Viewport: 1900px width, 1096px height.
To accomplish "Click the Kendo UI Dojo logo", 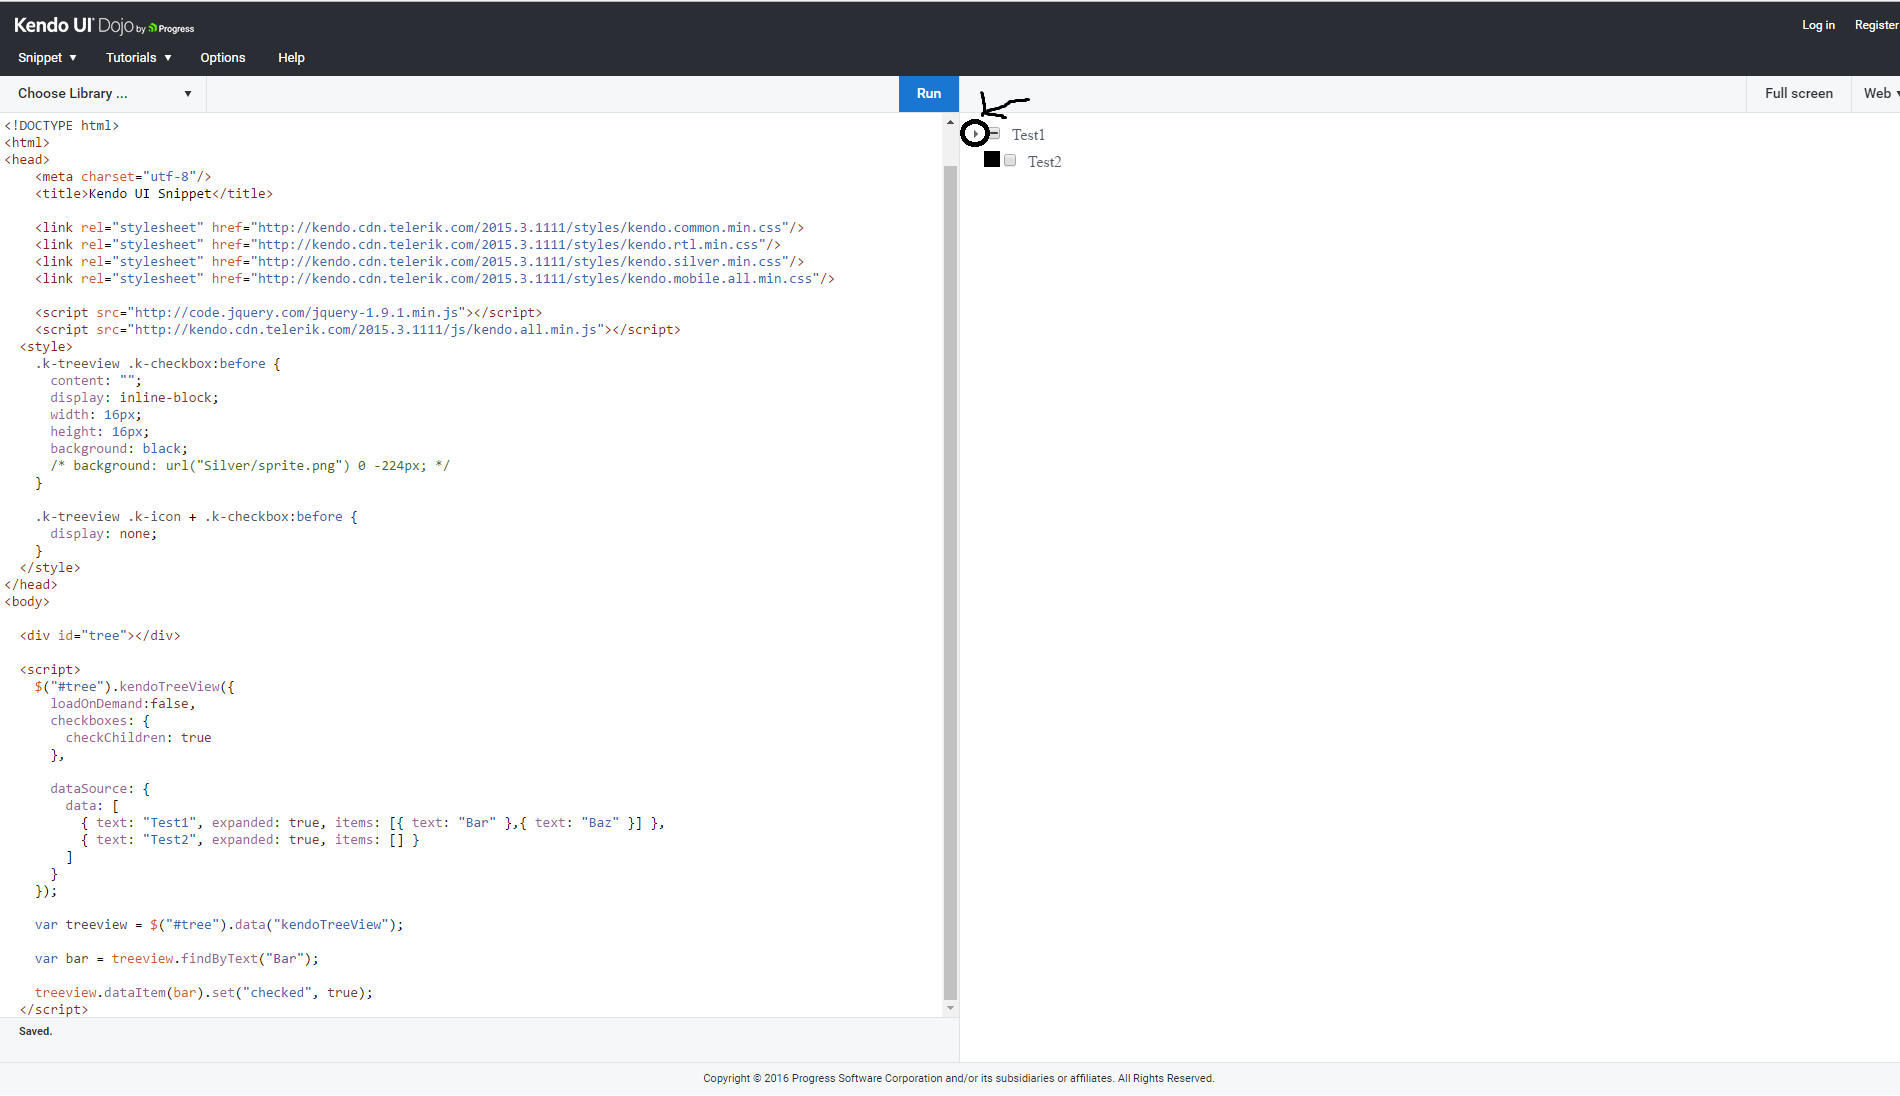I will tap(104, 26).
